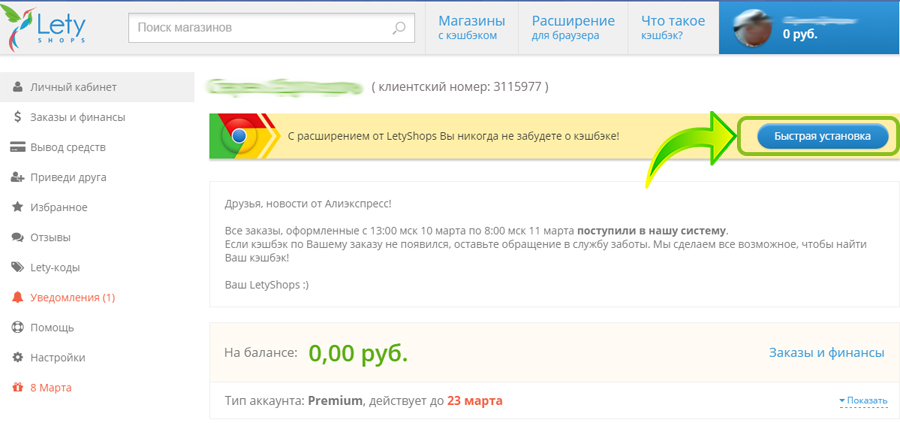Click the bold поступили в нашу систему text
Viewport: 900px width, 423px height.
pos(652,231)
